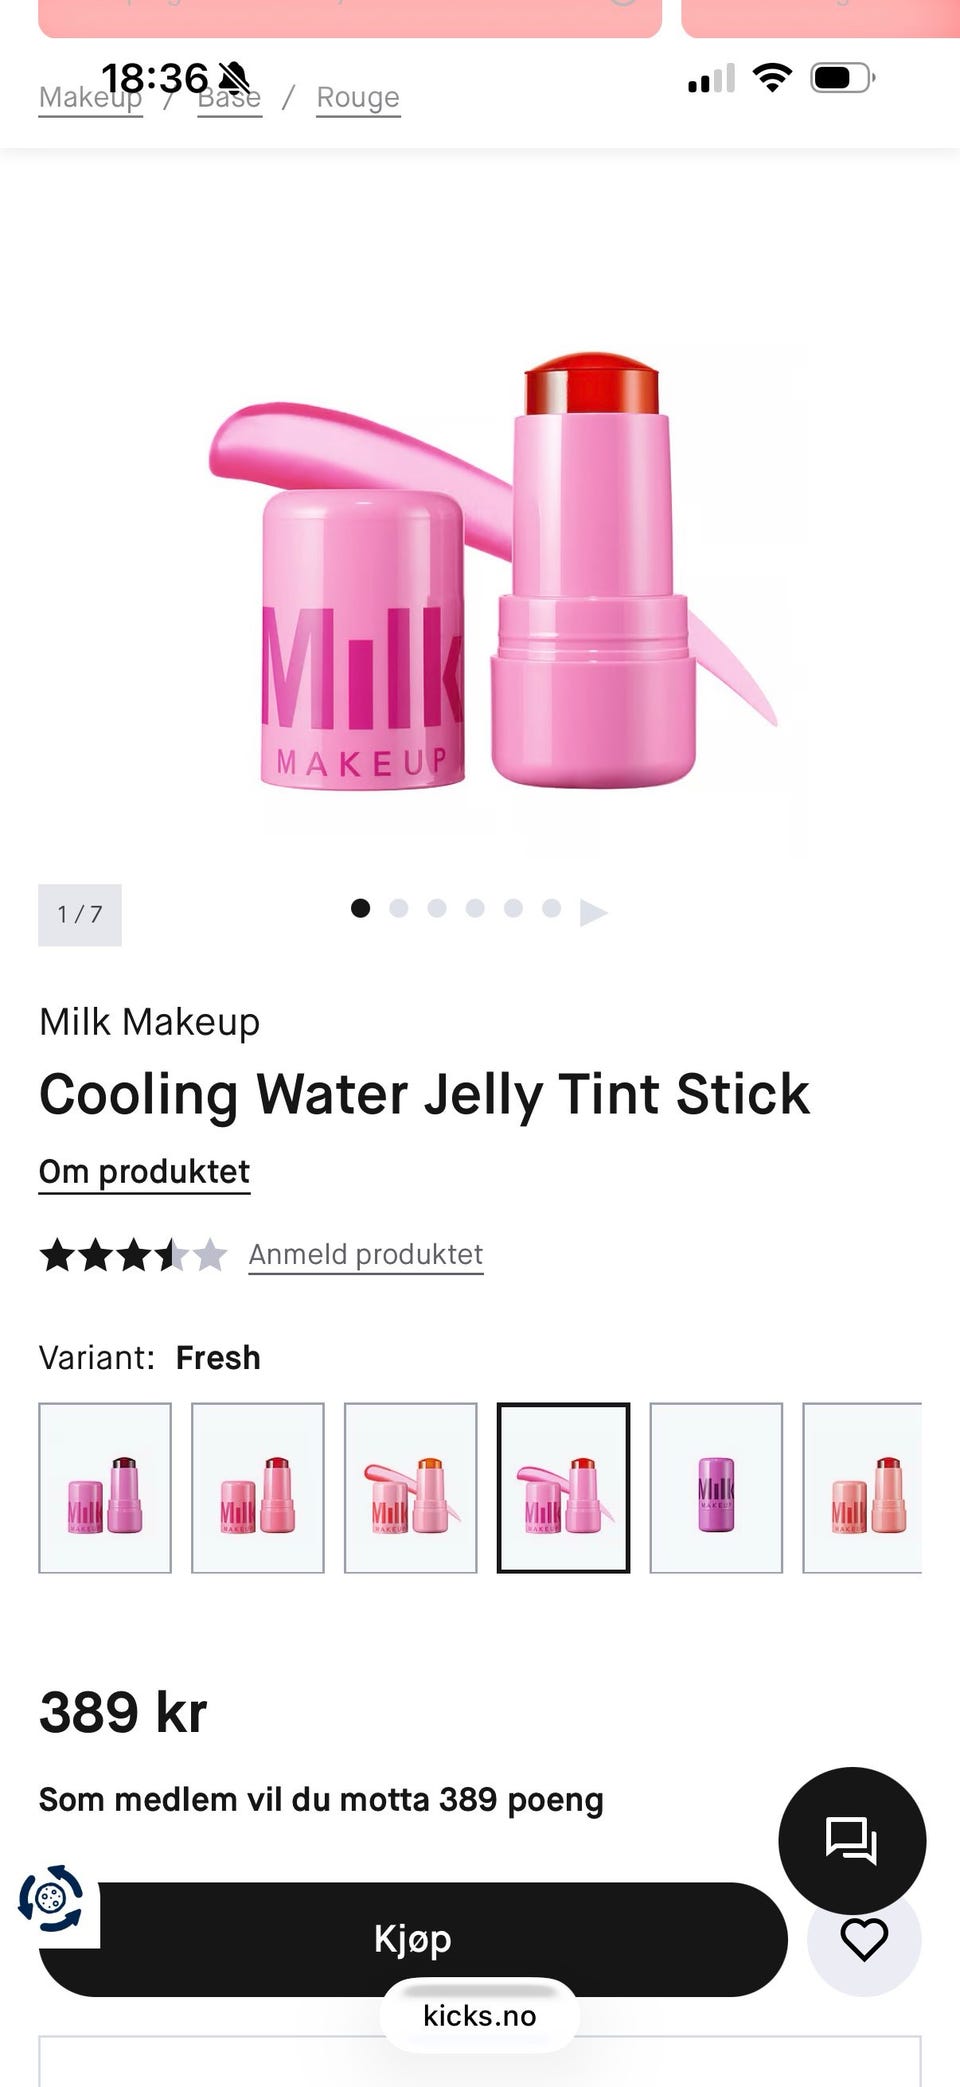This screenshot has width=960, height=2087.
Task: Tap the Kjøp buy button
Action: click(413, 1939)
